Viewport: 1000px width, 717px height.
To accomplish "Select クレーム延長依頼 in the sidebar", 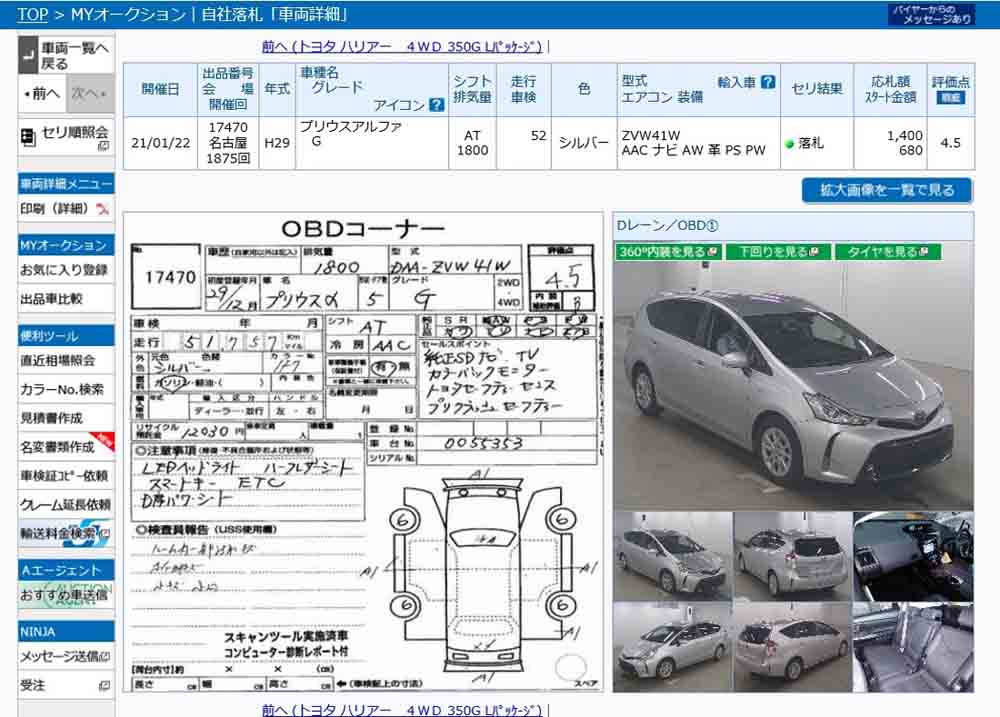I will (x=66, y=505).
